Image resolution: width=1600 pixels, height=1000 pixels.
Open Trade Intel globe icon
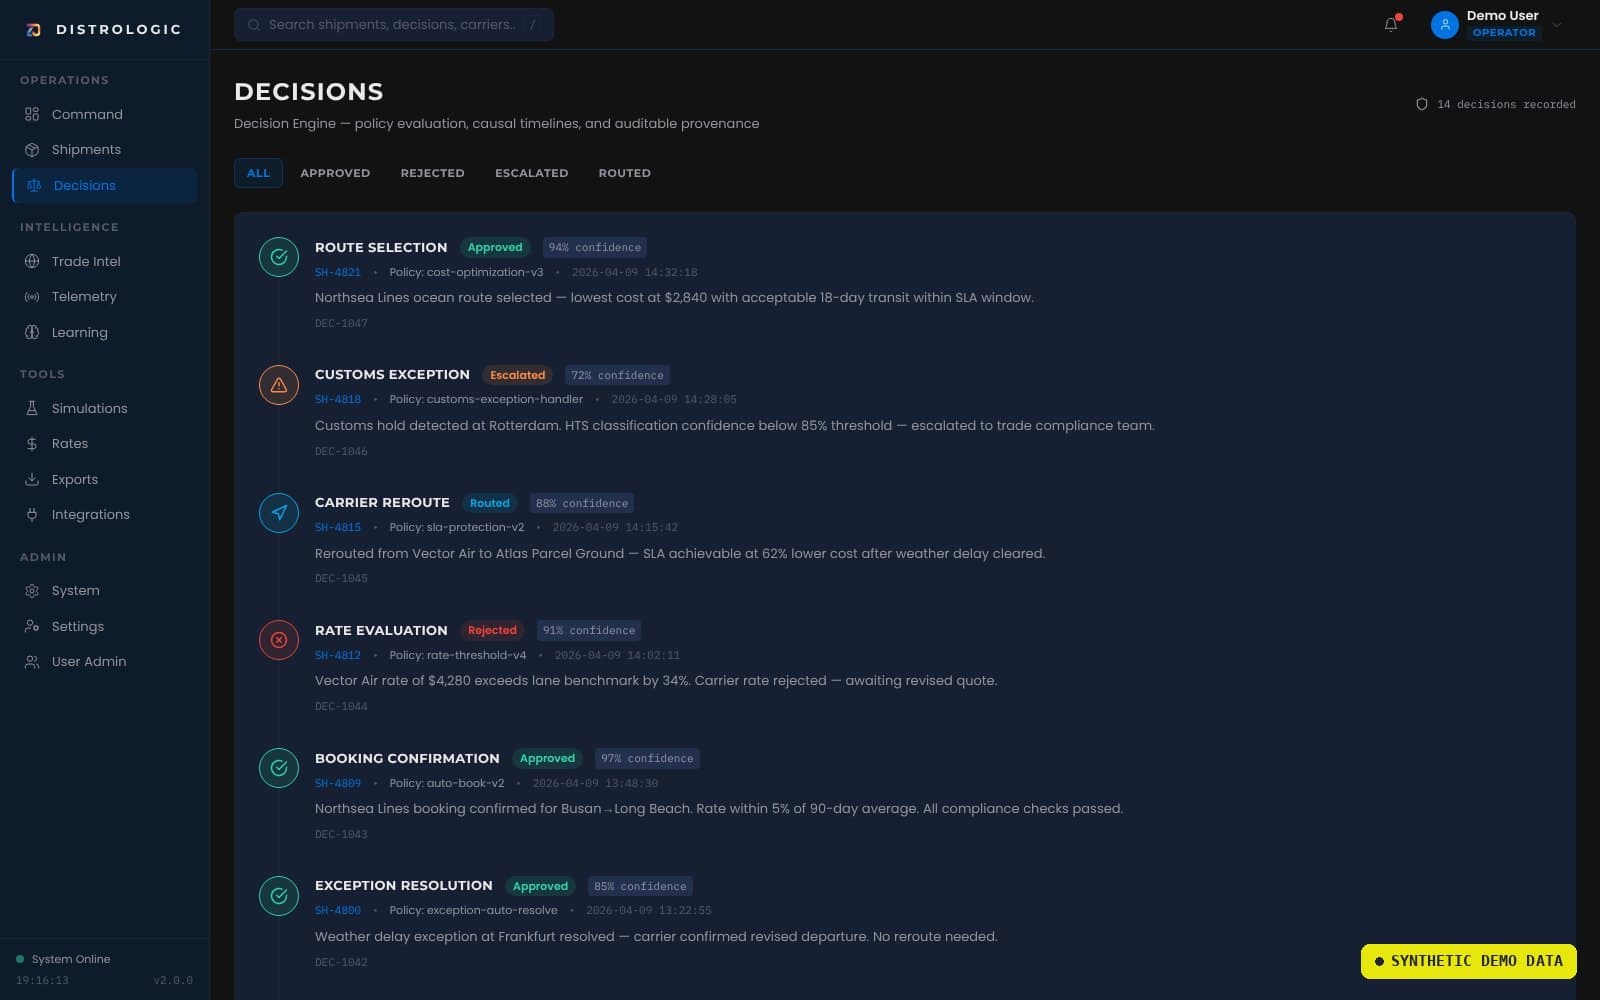[32, 261]
